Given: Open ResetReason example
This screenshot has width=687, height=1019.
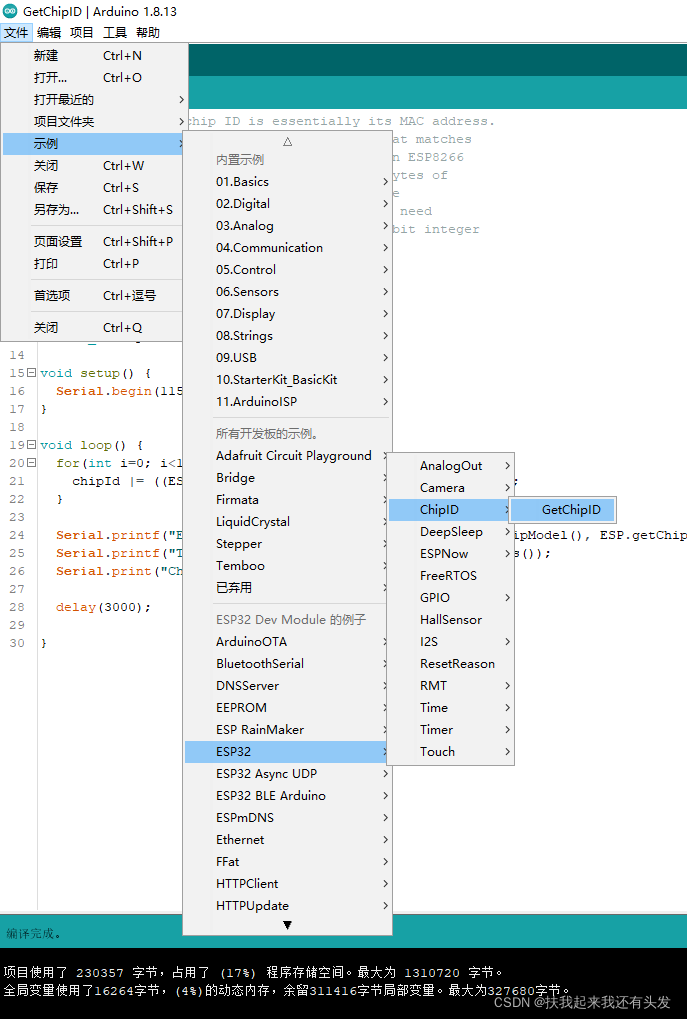Looking at the screenshot, I should [x=451, y=664].
